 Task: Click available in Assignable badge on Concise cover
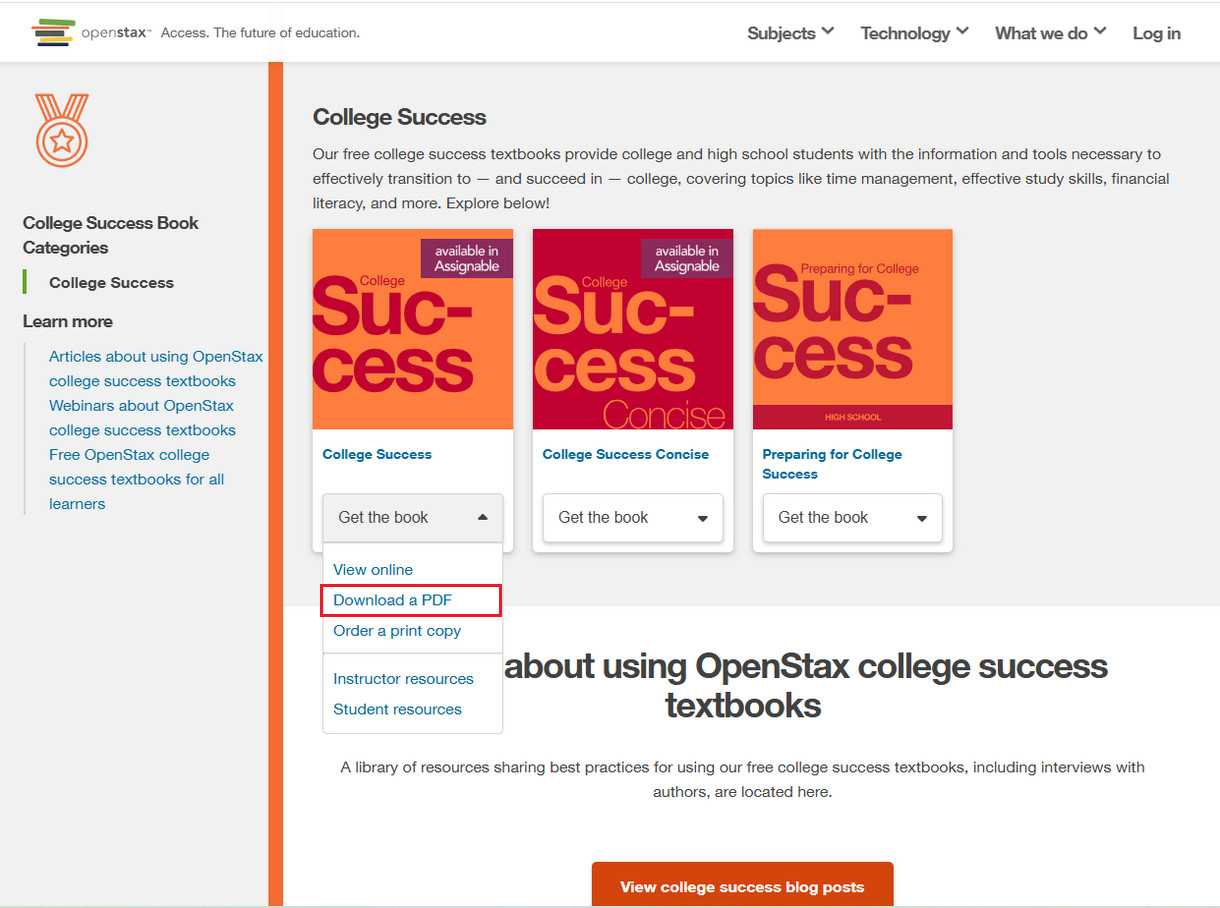tap(687, 258)
